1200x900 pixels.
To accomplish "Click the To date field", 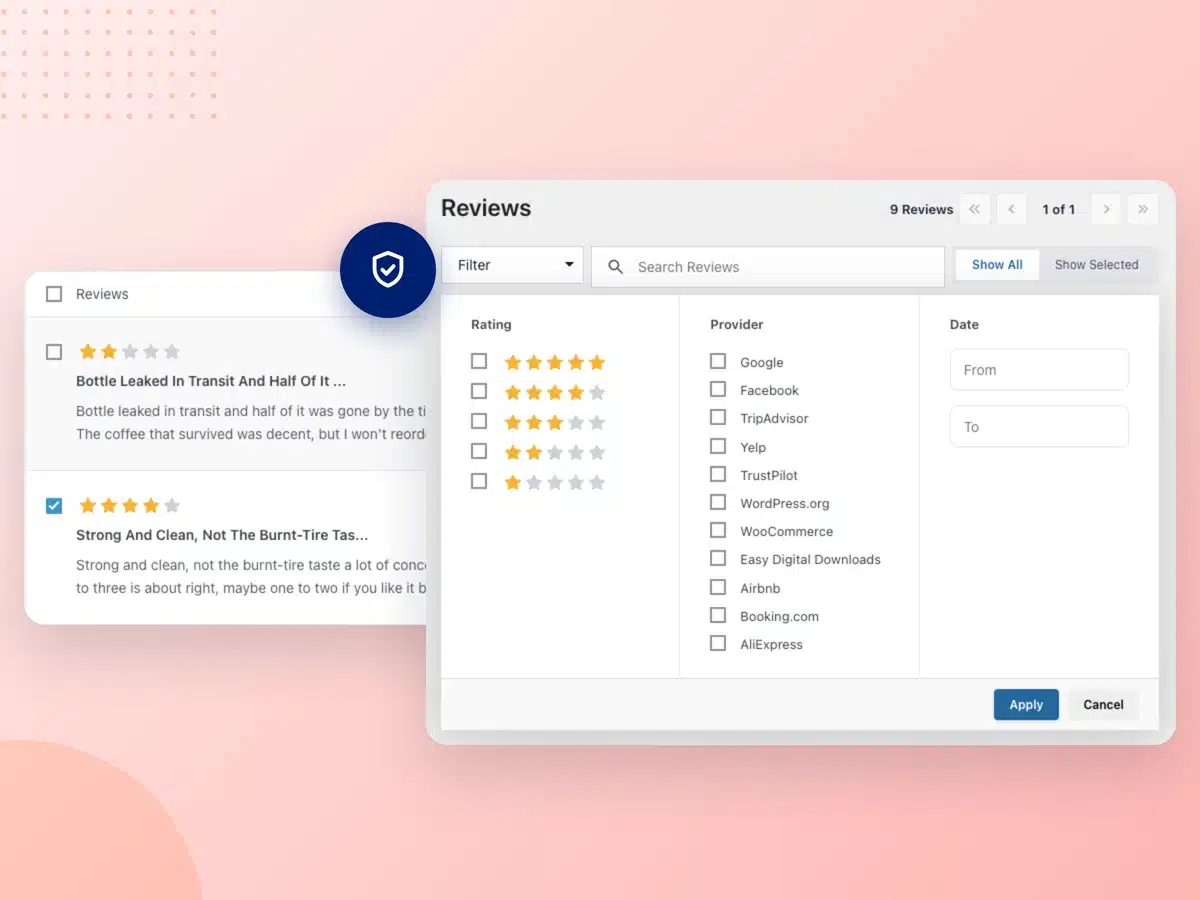I will [1039, 426].
